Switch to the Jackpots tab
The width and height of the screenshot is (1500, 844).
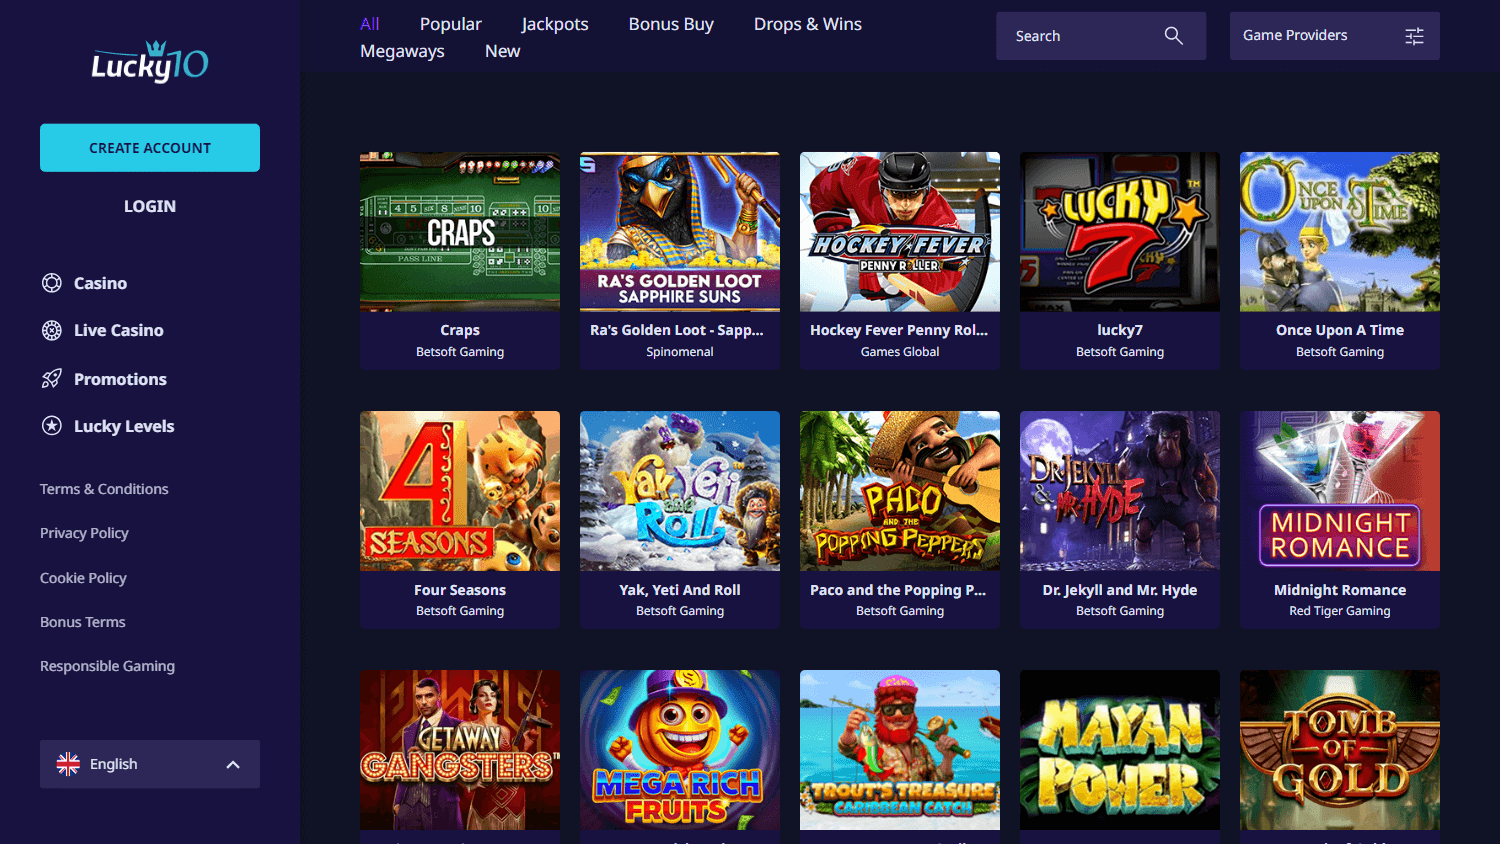click(555, 24)
